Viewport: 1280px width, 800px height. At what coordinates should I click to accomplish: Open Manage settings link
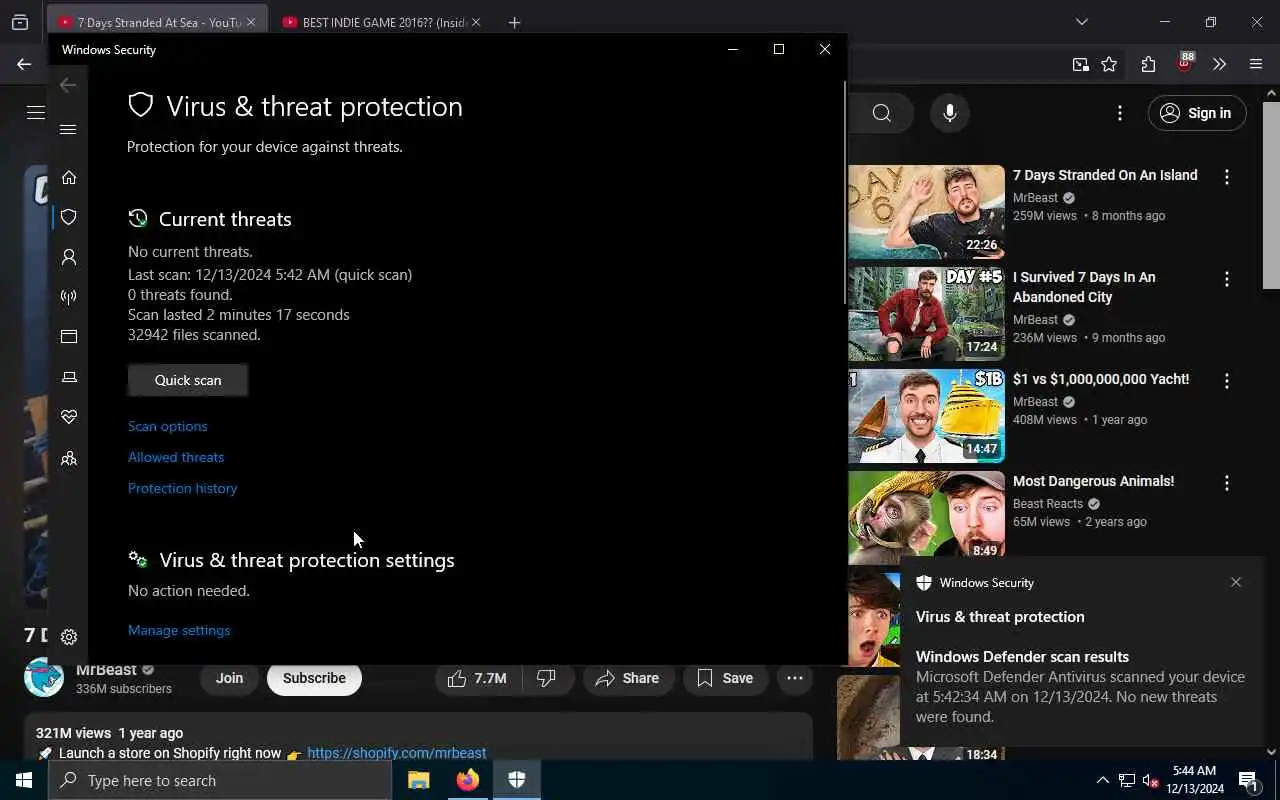[x=179, y=630]
